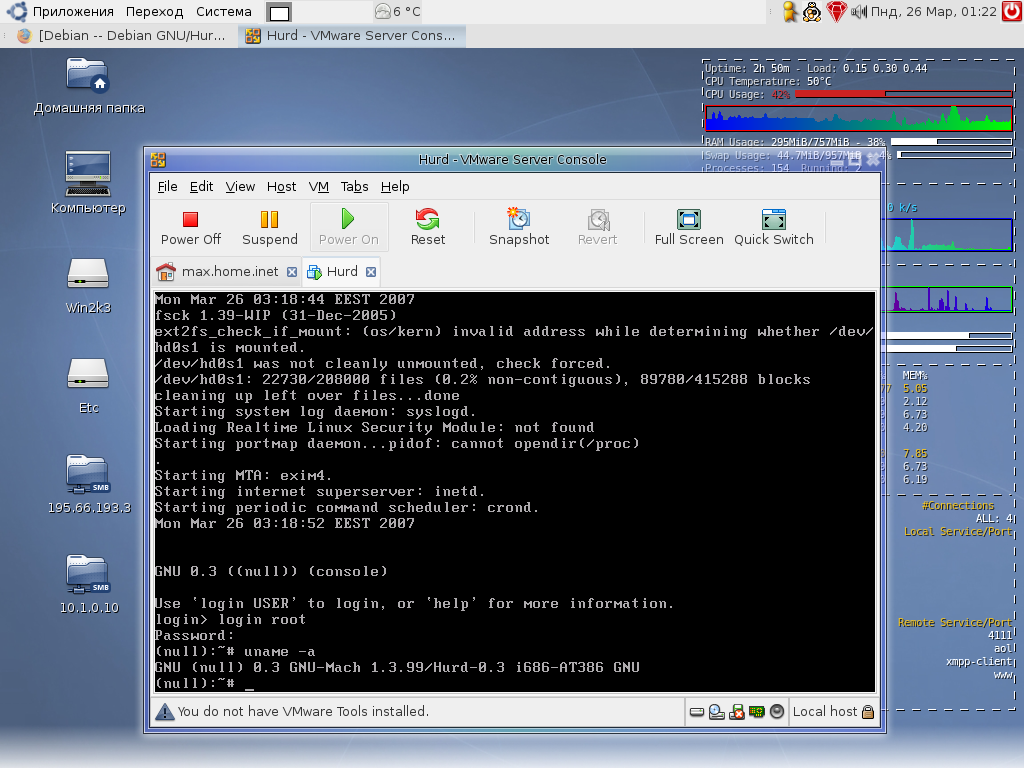Switch to the Debian GNU/Hurd browser window
Viewport: 1024px width, 768px height.
click(x=122, y=36)
